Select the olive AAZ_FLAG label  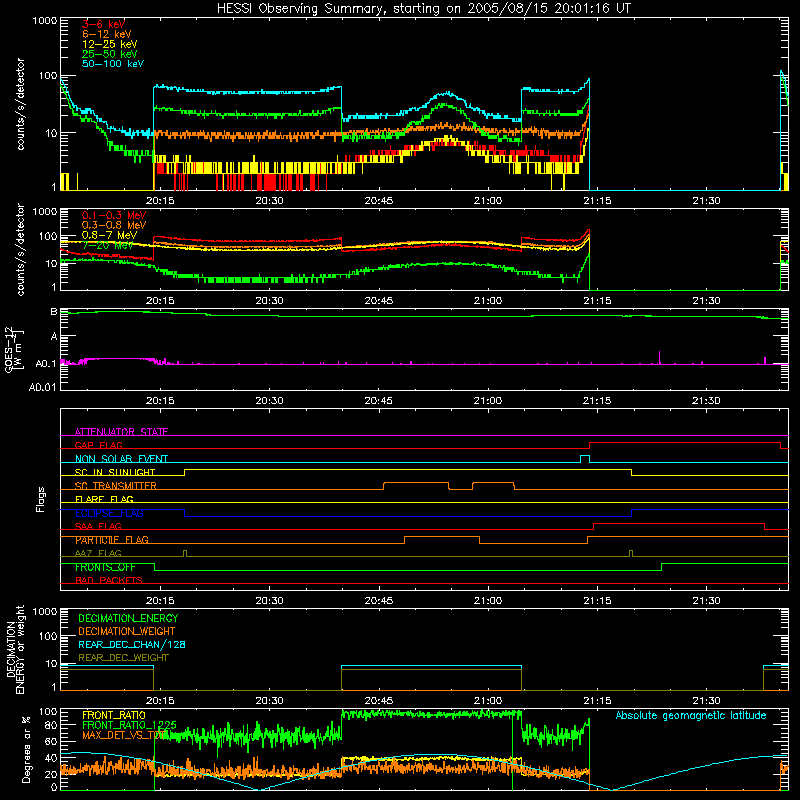coord(98,553)
